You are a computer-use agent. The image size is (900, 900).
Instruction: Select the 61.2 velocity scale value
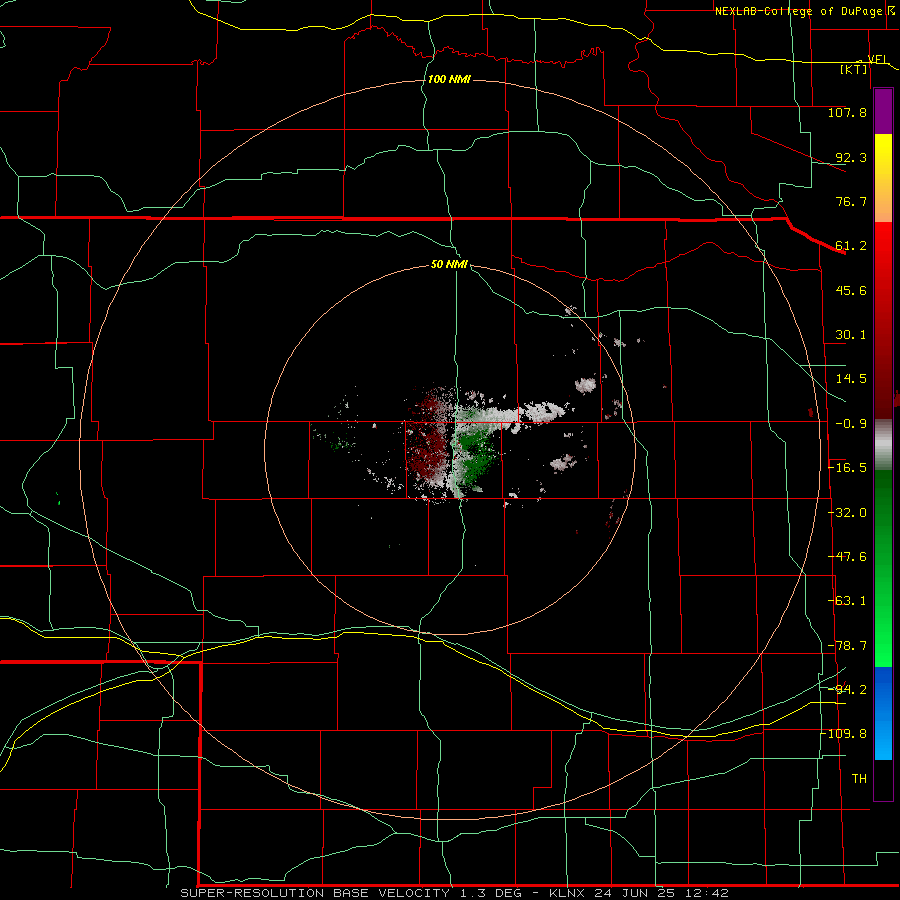tap(851, 246)
